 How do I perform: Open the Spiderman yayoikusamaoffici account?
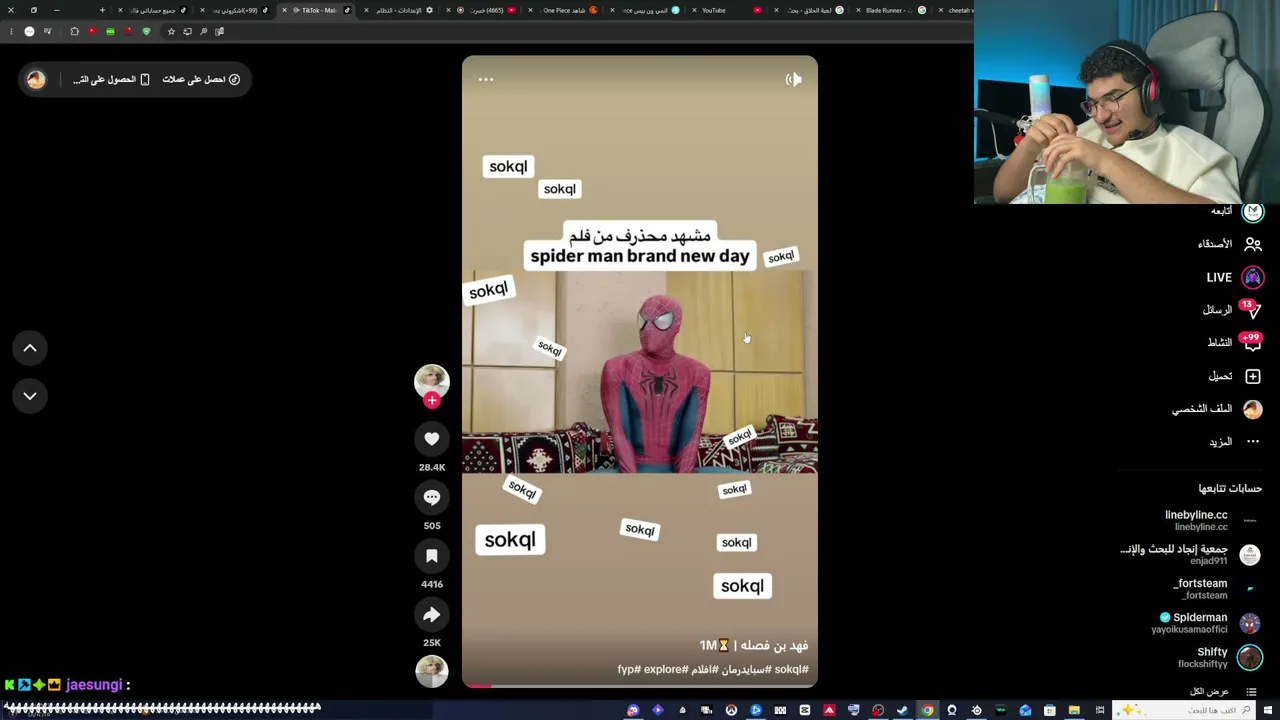[1205, 623]
